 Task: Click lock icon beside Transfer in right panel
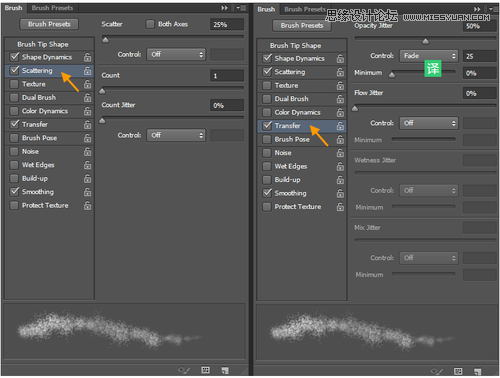[x=340, y=126]
